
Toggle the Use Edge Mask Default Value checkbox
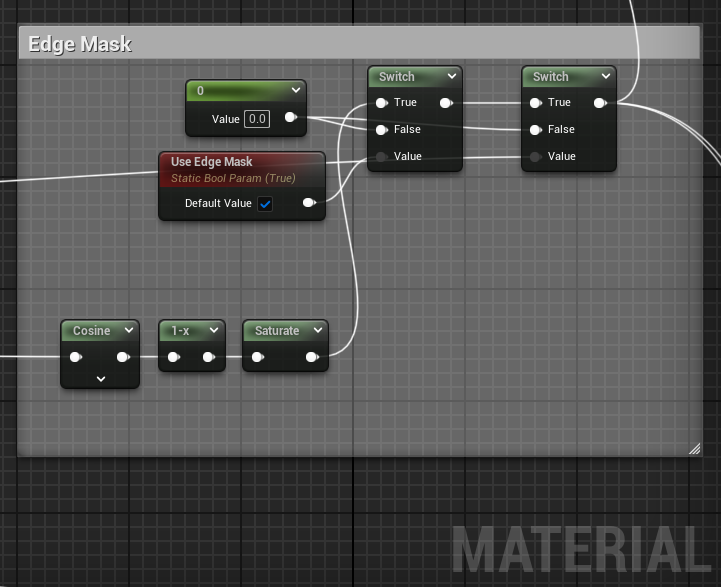(265, 204)
